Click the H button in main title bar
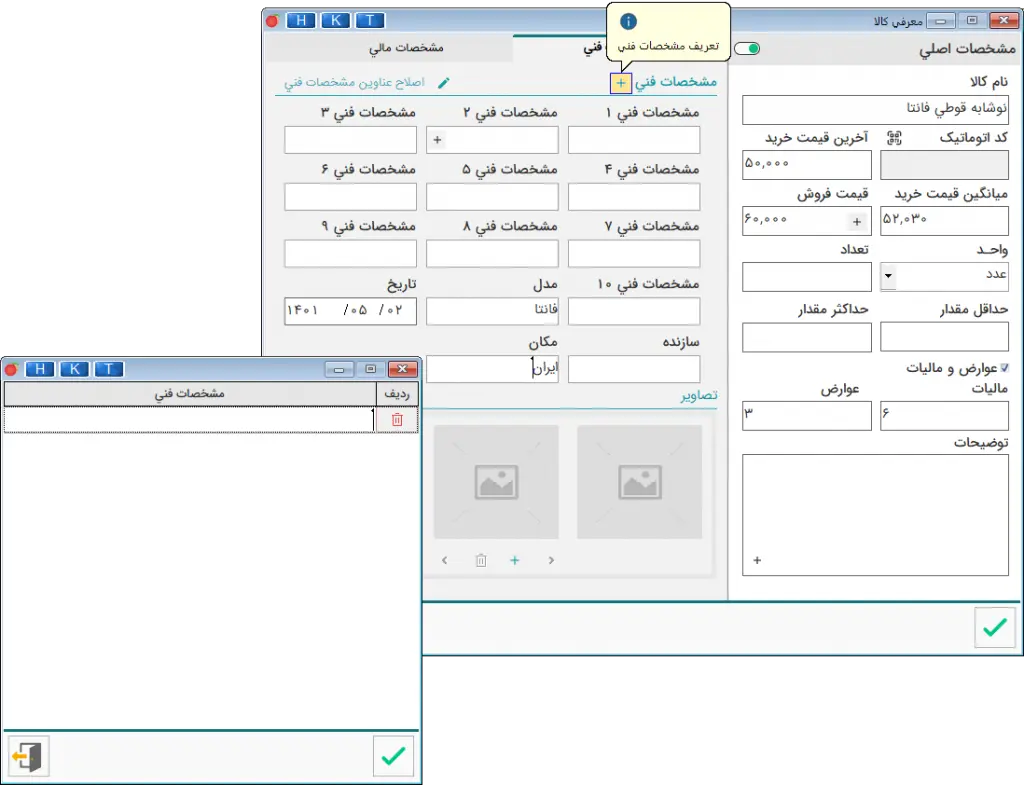 [x=300, y=20]
